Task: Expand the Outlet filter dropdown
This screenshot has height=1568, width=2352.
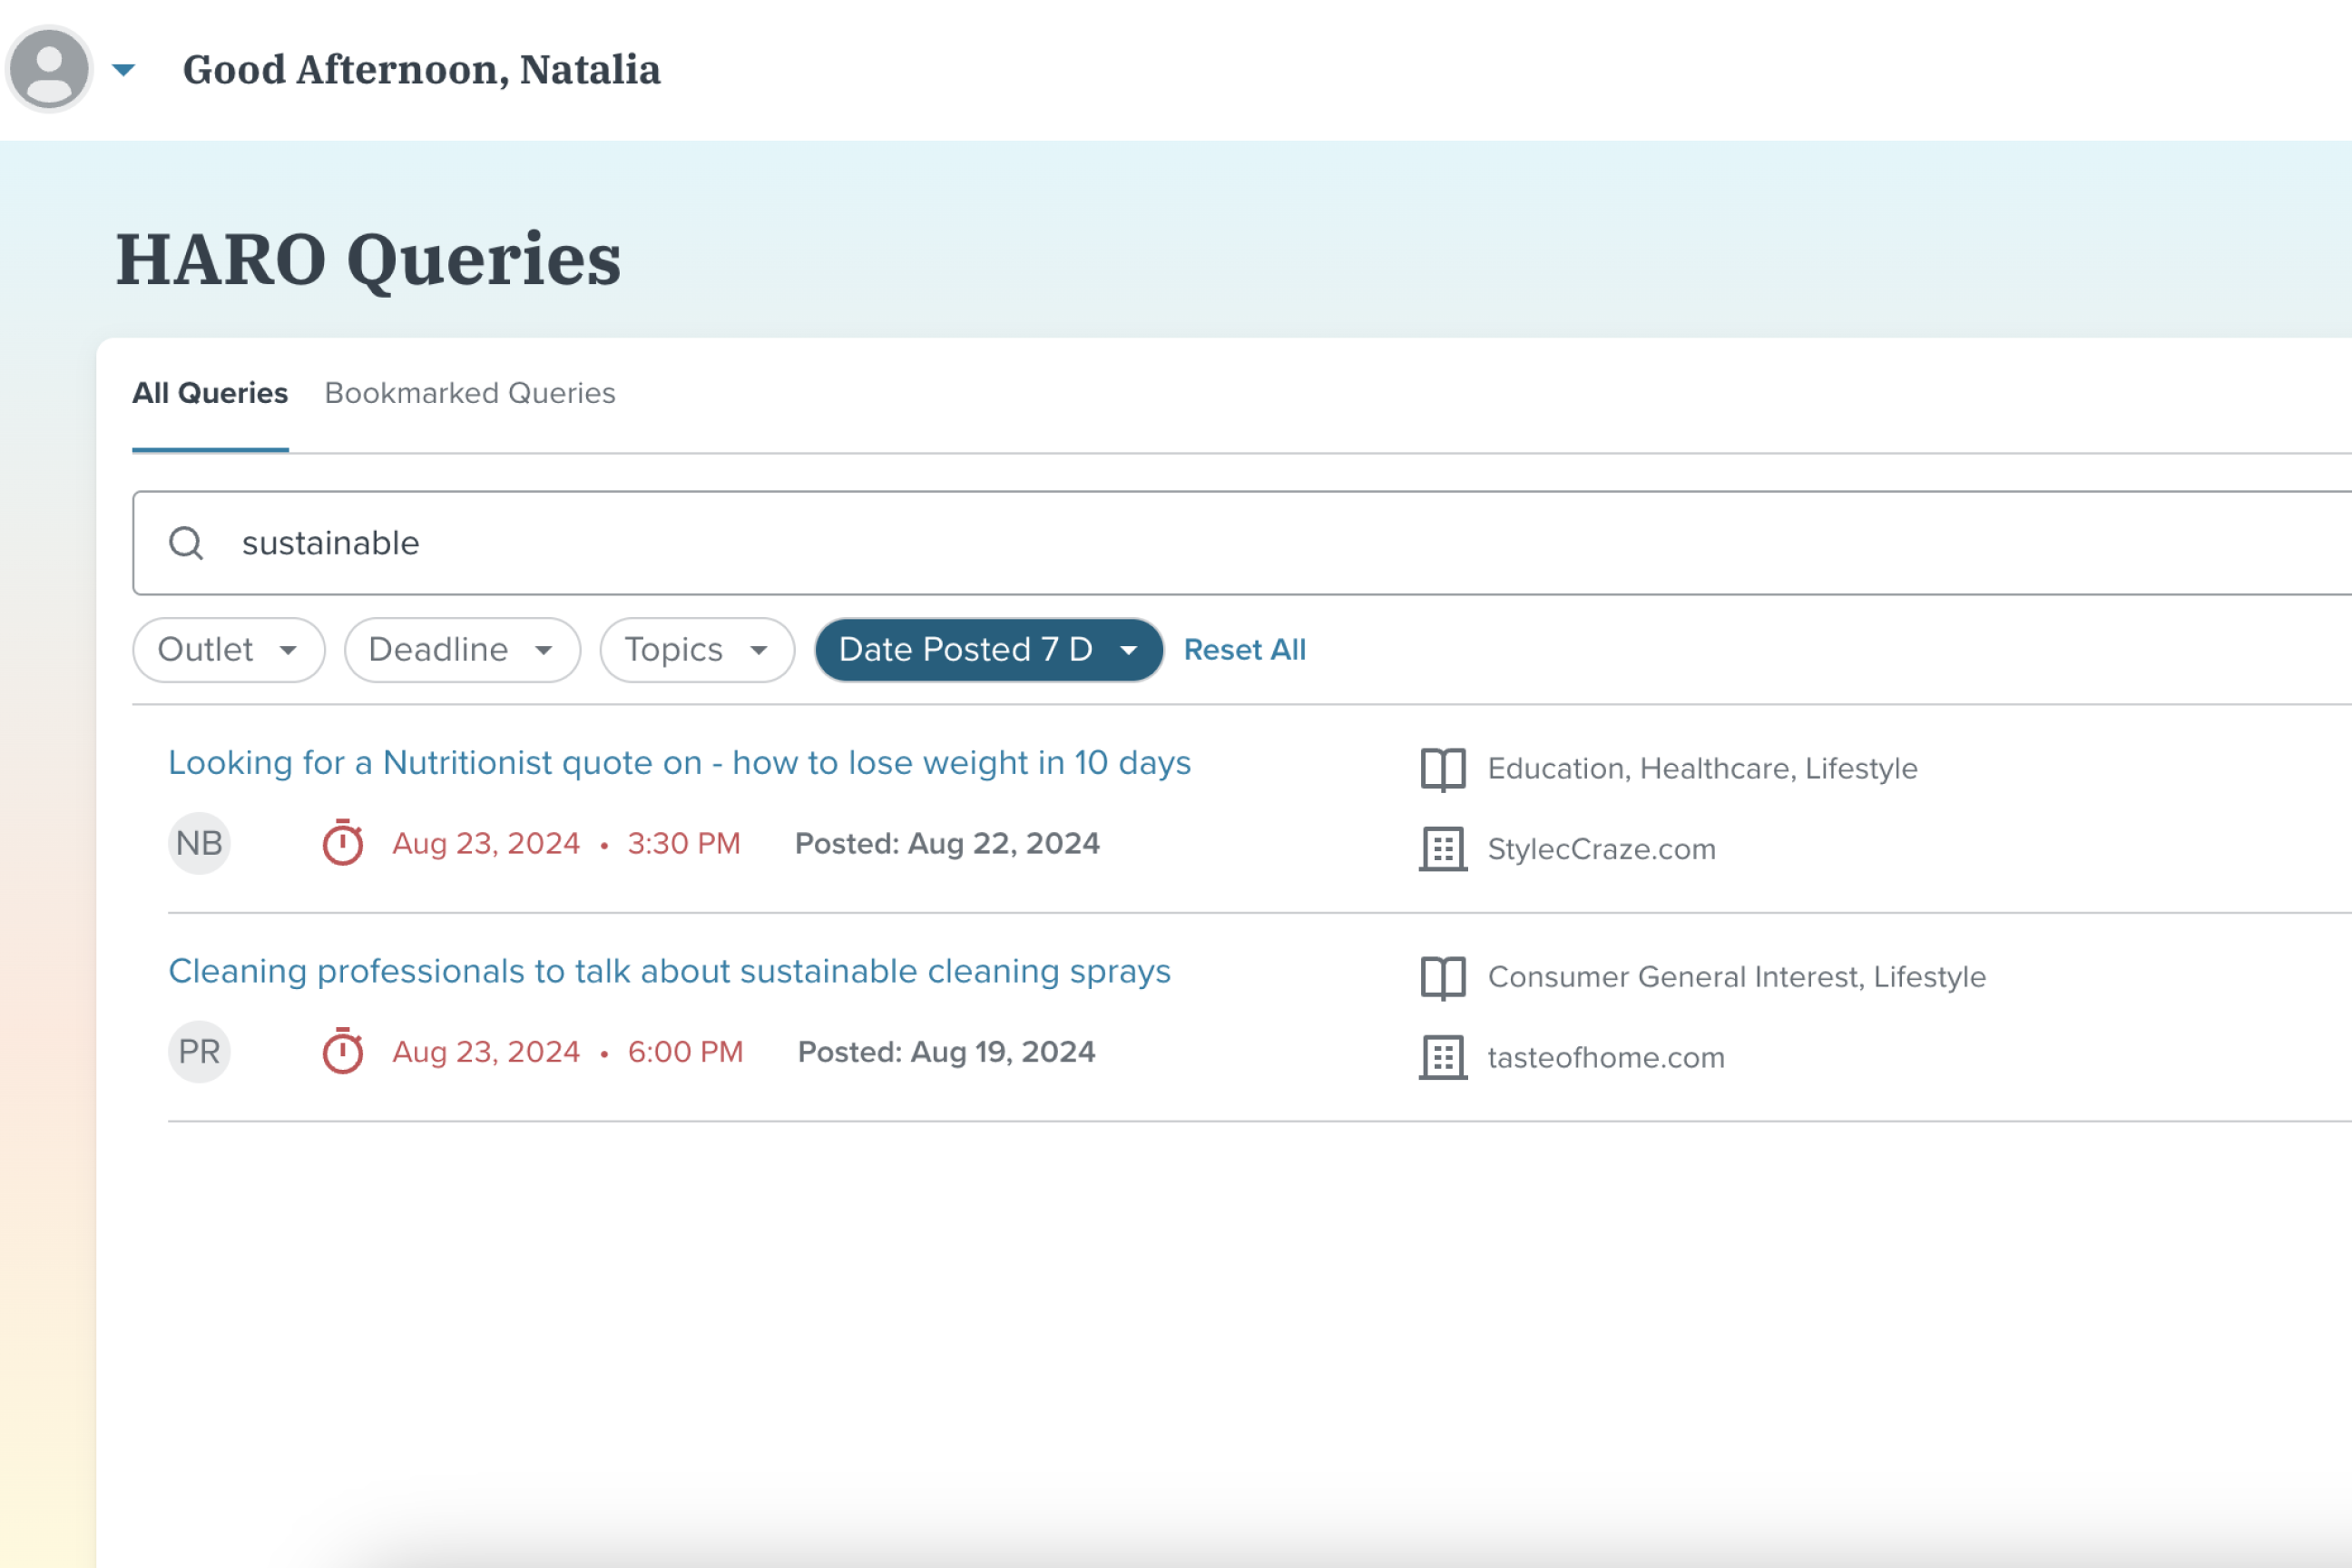Action: click(229, 650)
